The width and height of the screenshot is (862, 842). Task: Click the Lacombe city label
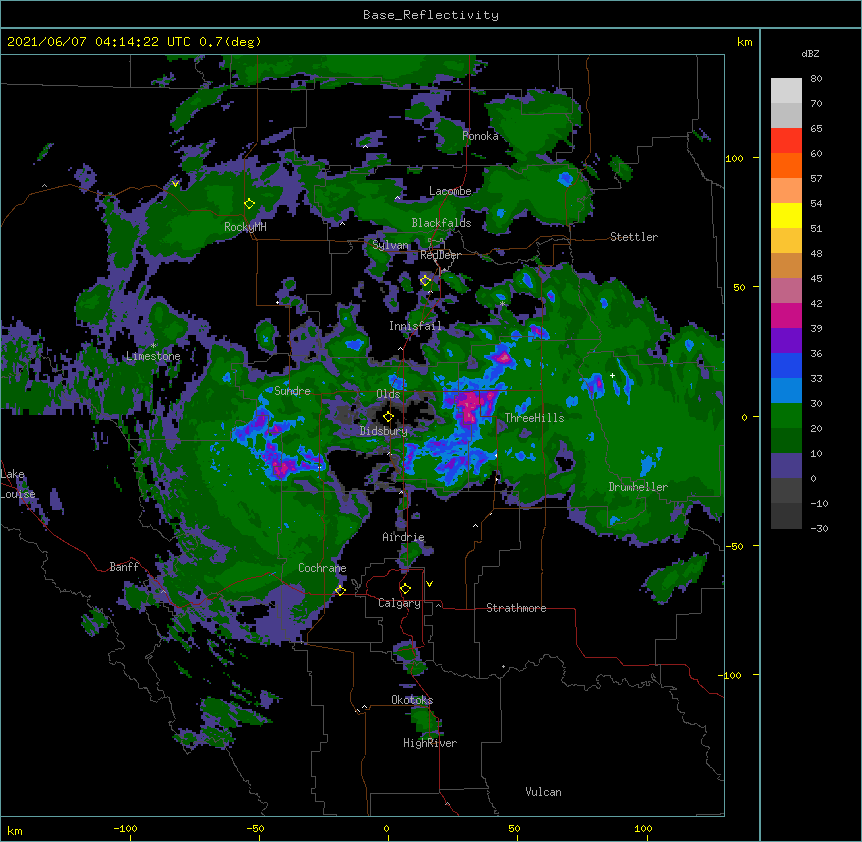point(450,191)
